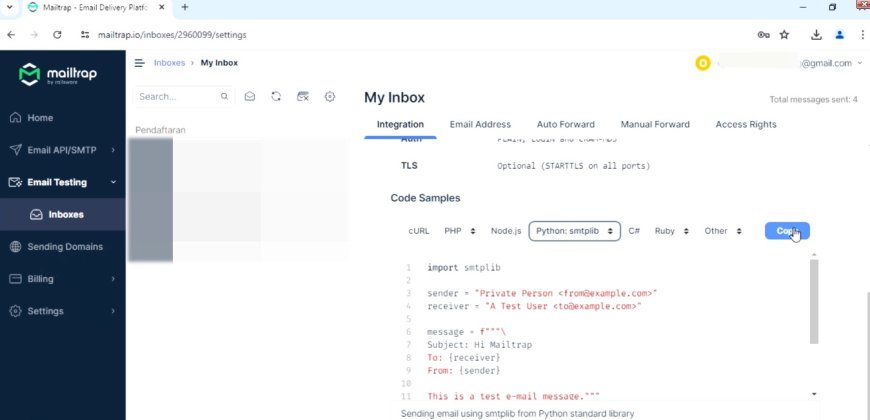Expand the Settings sidebar menu
870x420 pixels.
click(x=63, y=311)
